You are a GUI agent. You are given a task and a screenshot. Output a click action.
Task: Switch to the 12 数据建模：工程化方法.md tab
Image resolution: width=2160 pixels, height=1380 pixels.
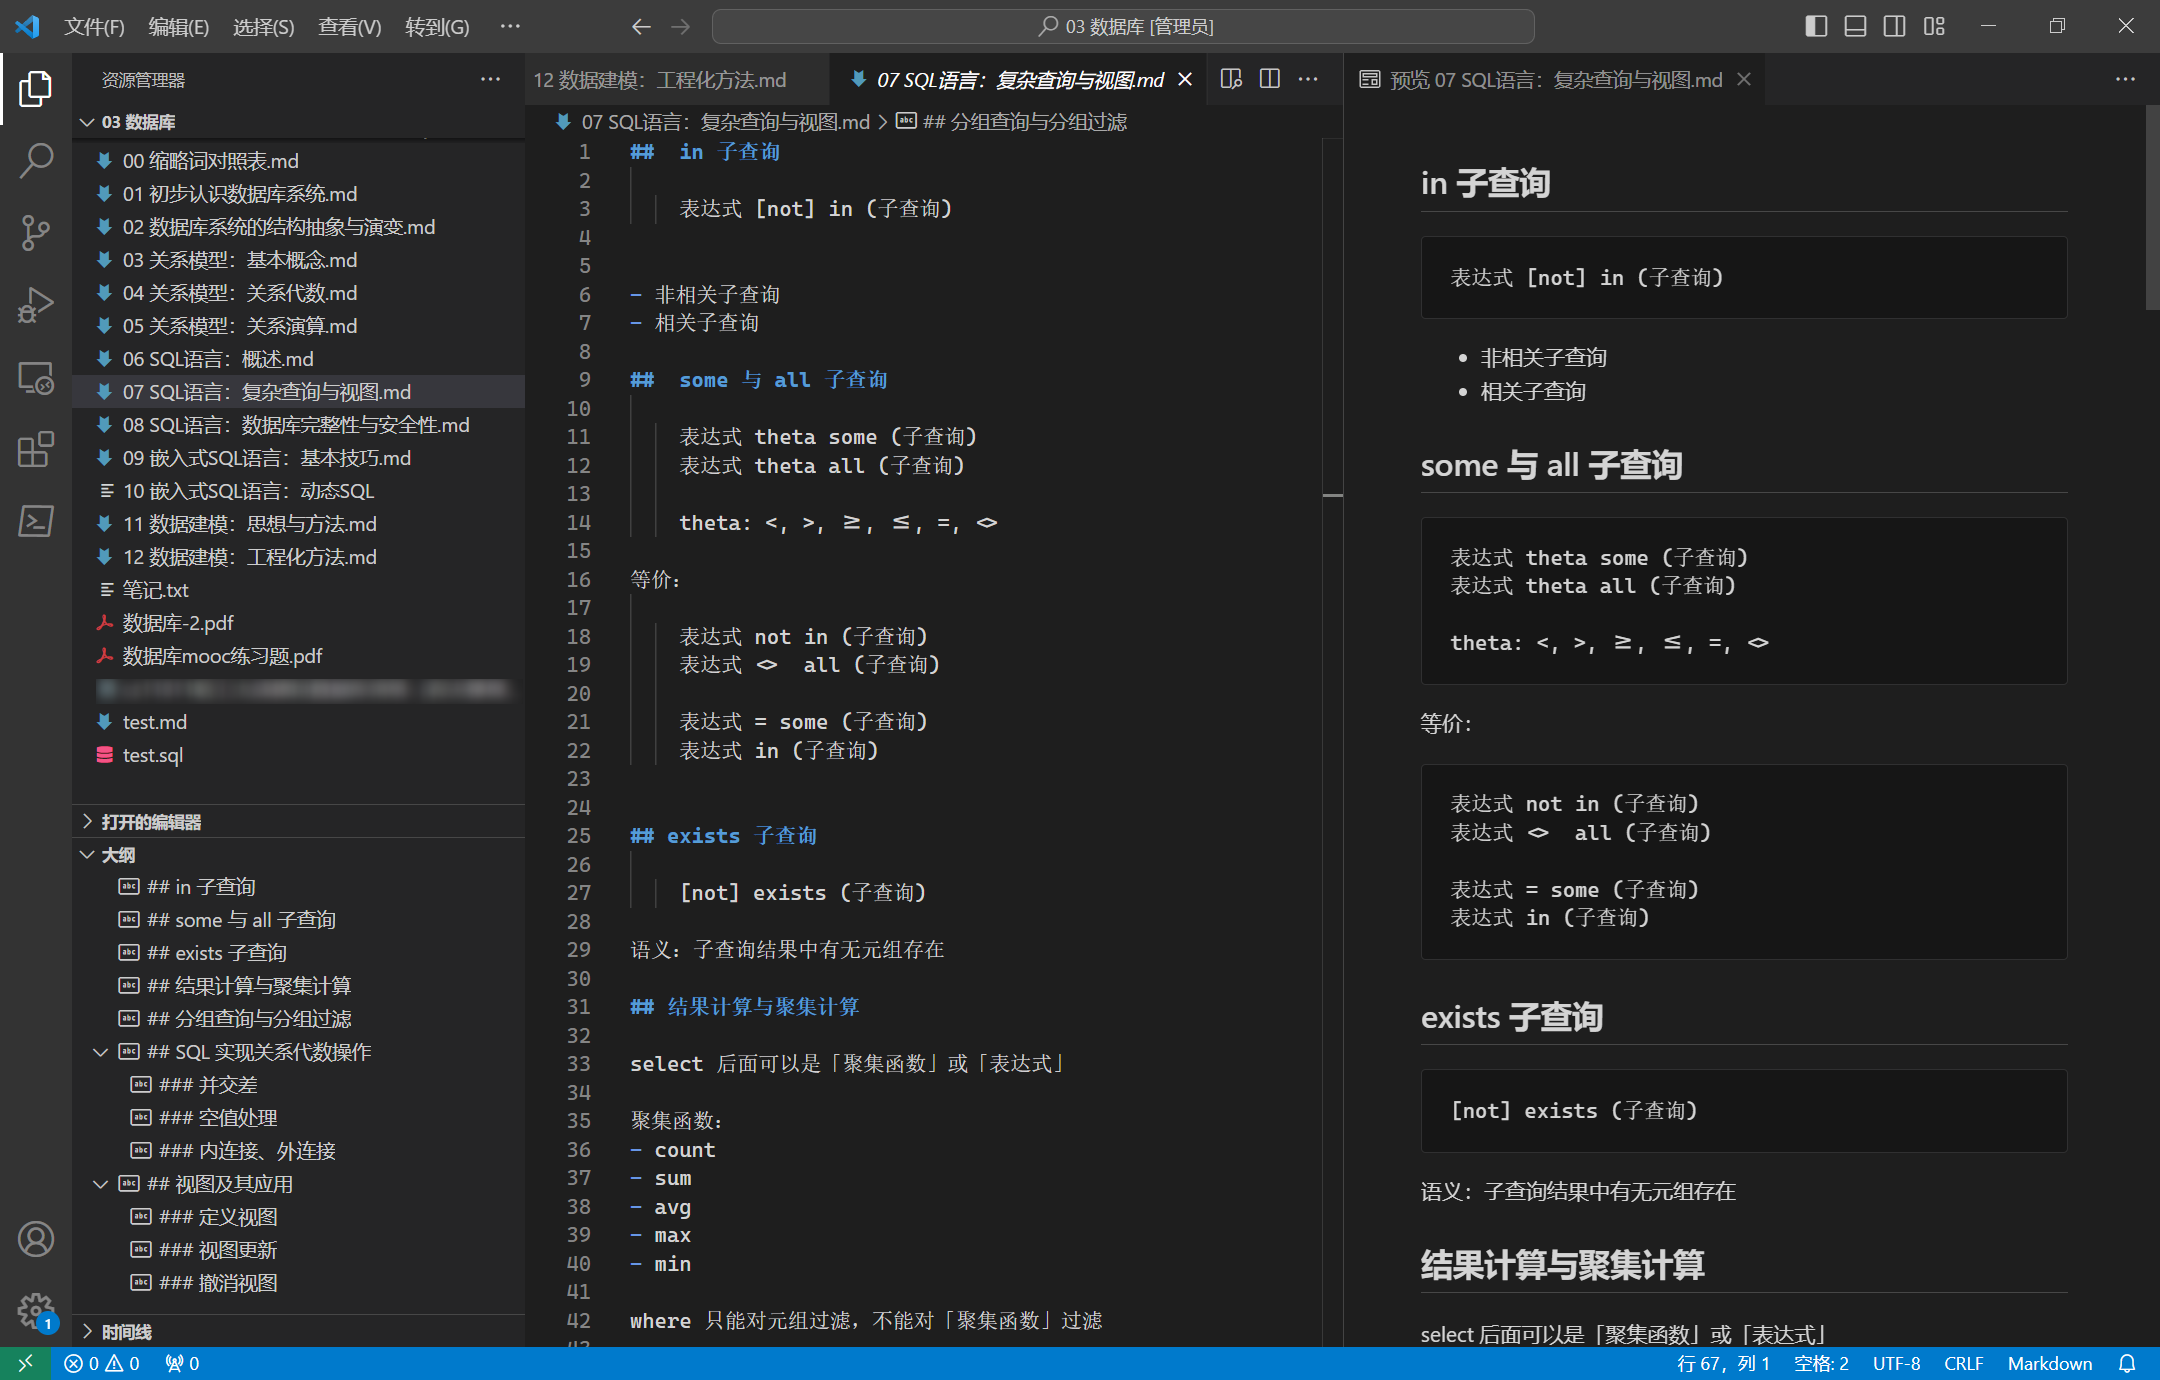click(x=660, y=80)
